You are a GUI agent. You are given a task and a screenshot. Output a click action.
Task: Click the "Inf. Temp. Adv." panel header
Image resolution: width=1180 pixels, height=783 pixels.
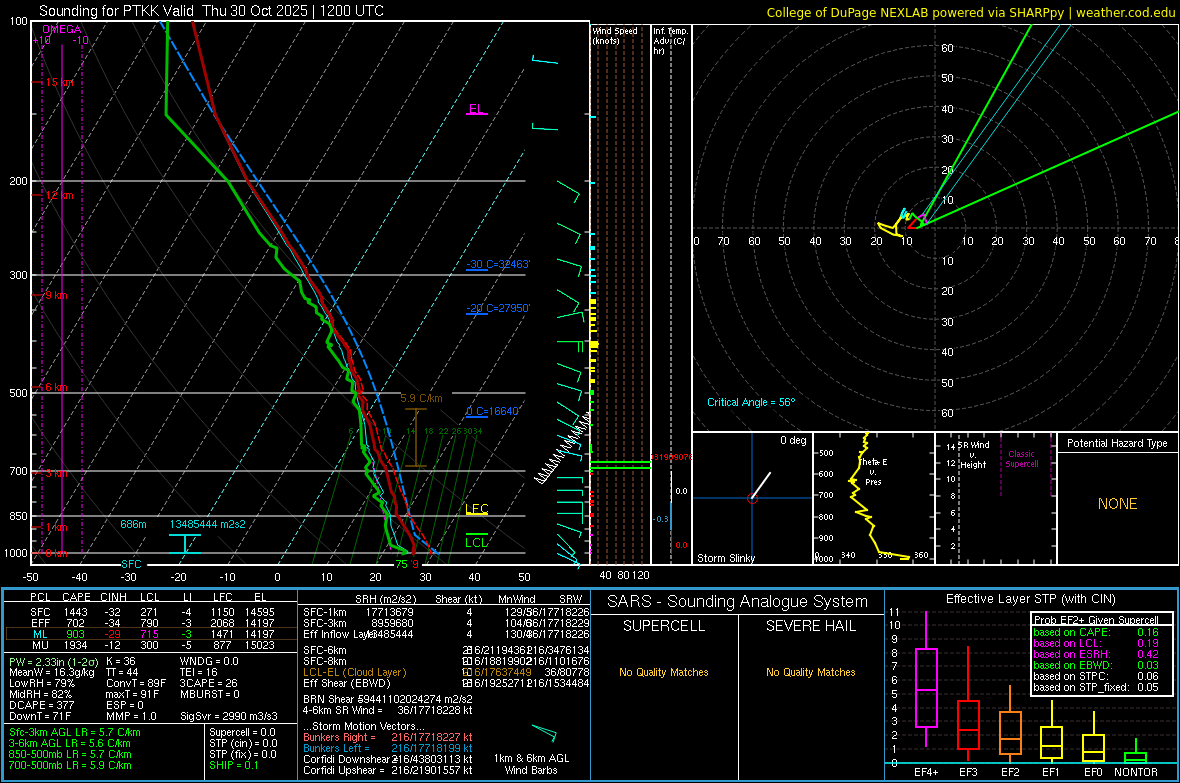pyautogui.click(x=670, y=41)
